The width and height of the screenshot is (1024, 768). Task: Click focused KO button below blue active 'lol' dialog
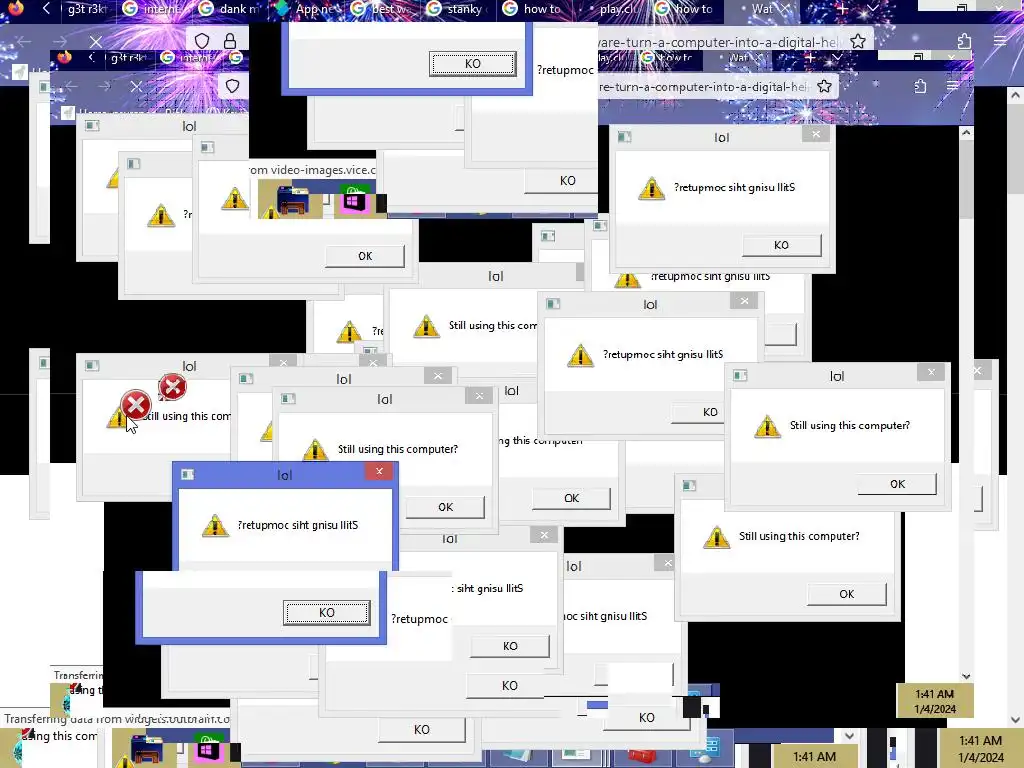coord(327,613)
